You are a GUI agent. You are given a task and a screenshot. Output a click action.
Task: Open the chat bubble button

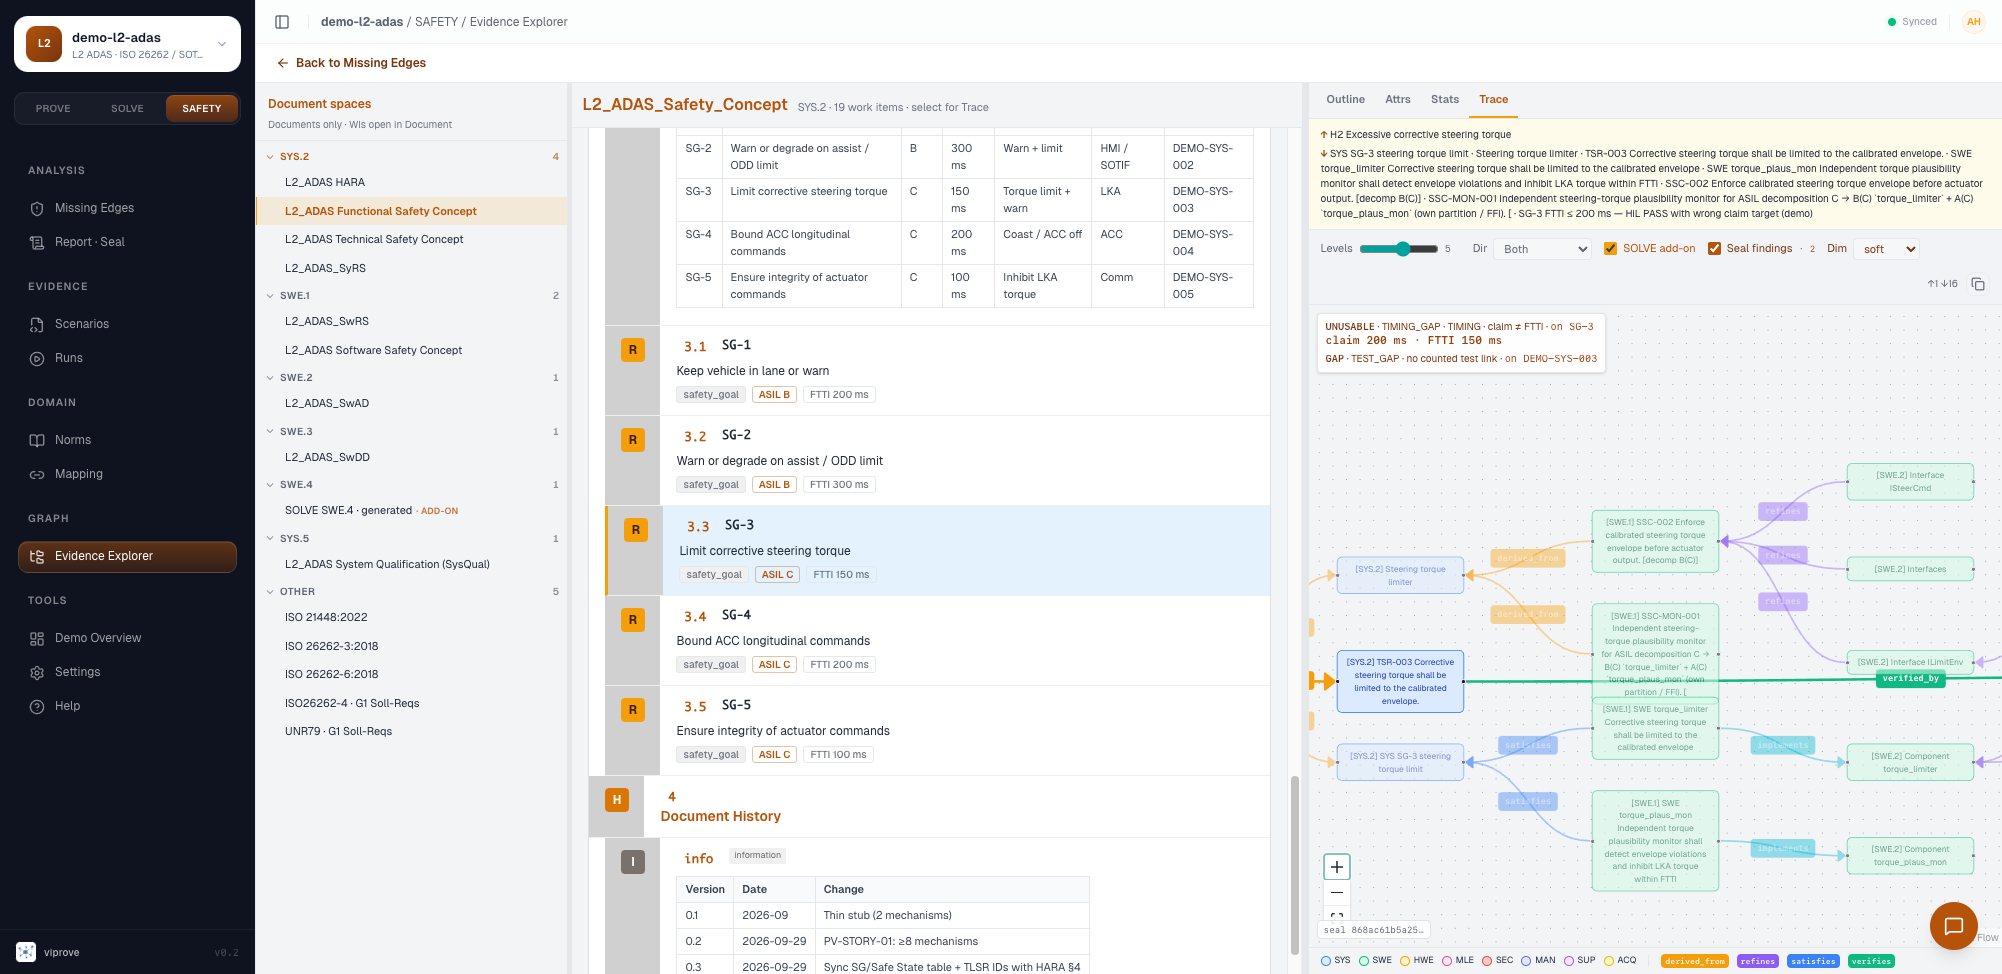click(x=1954, y=926)
